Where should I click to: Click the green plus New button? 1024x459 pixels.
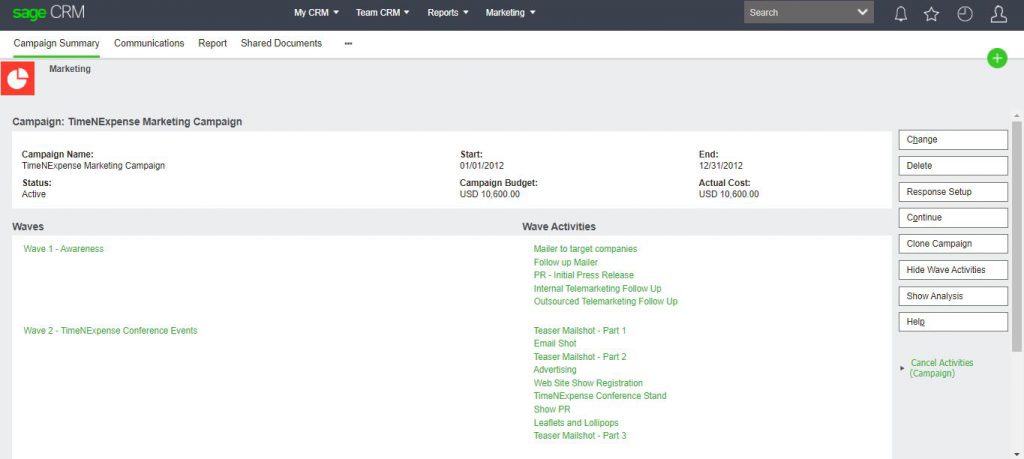coord(997,58)
